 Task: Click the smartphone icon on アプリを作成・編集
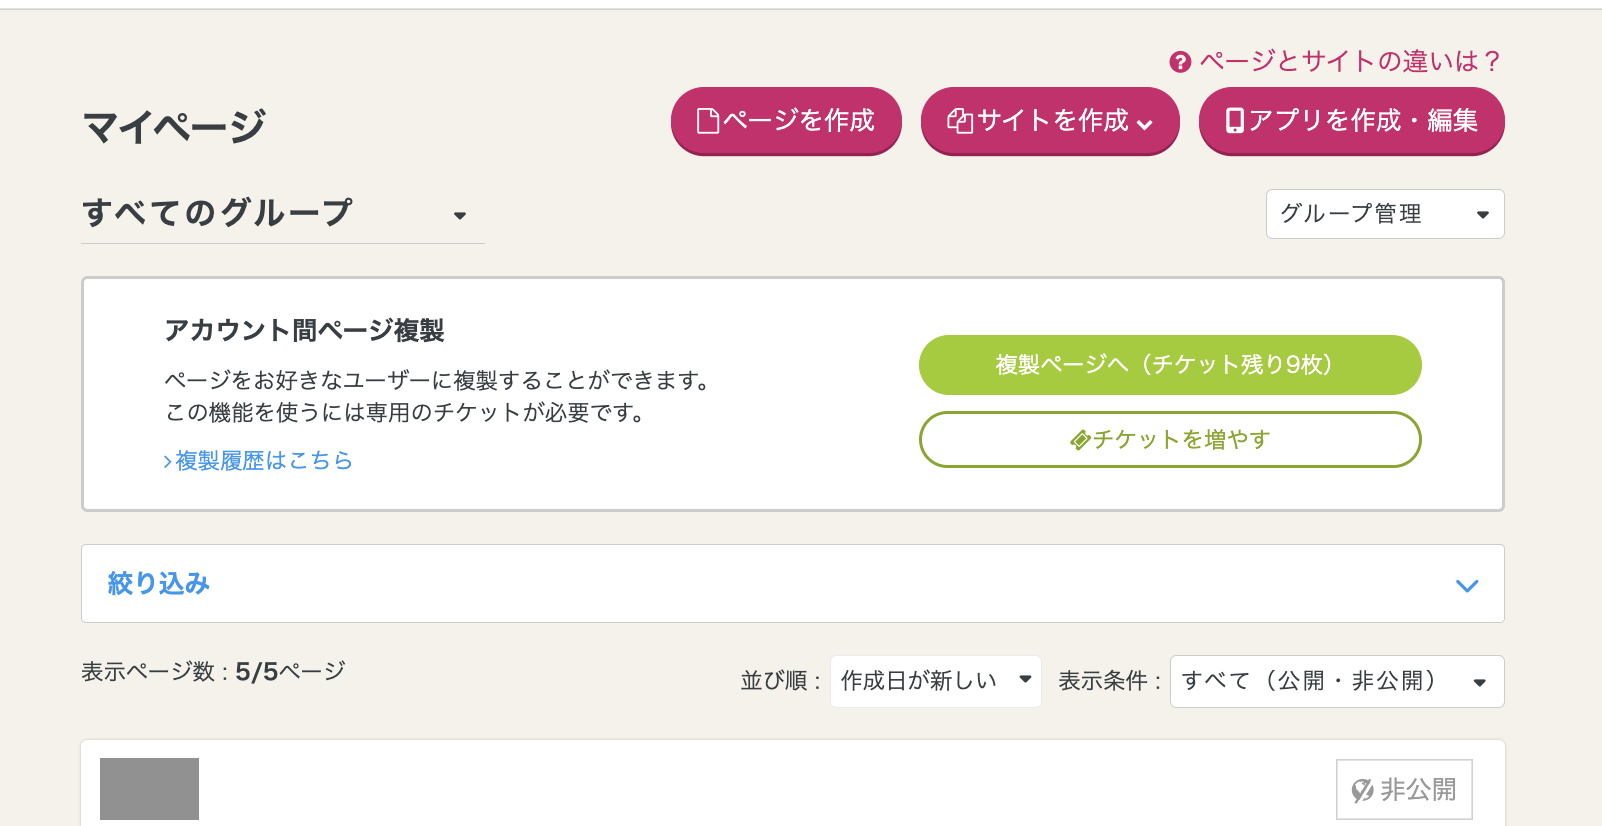tap(1234, 120)
